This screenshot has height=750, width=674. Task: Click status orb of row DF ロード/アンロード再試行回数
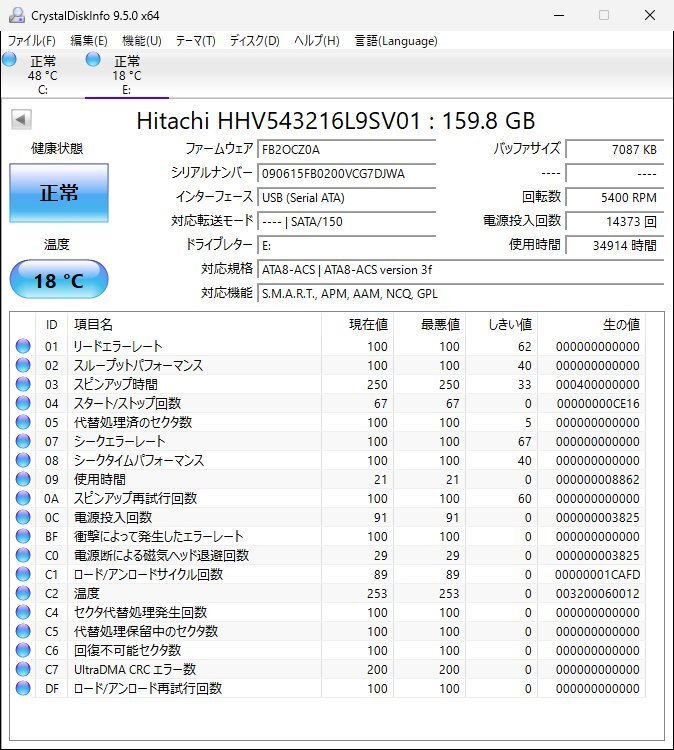[x=23, y=688]
